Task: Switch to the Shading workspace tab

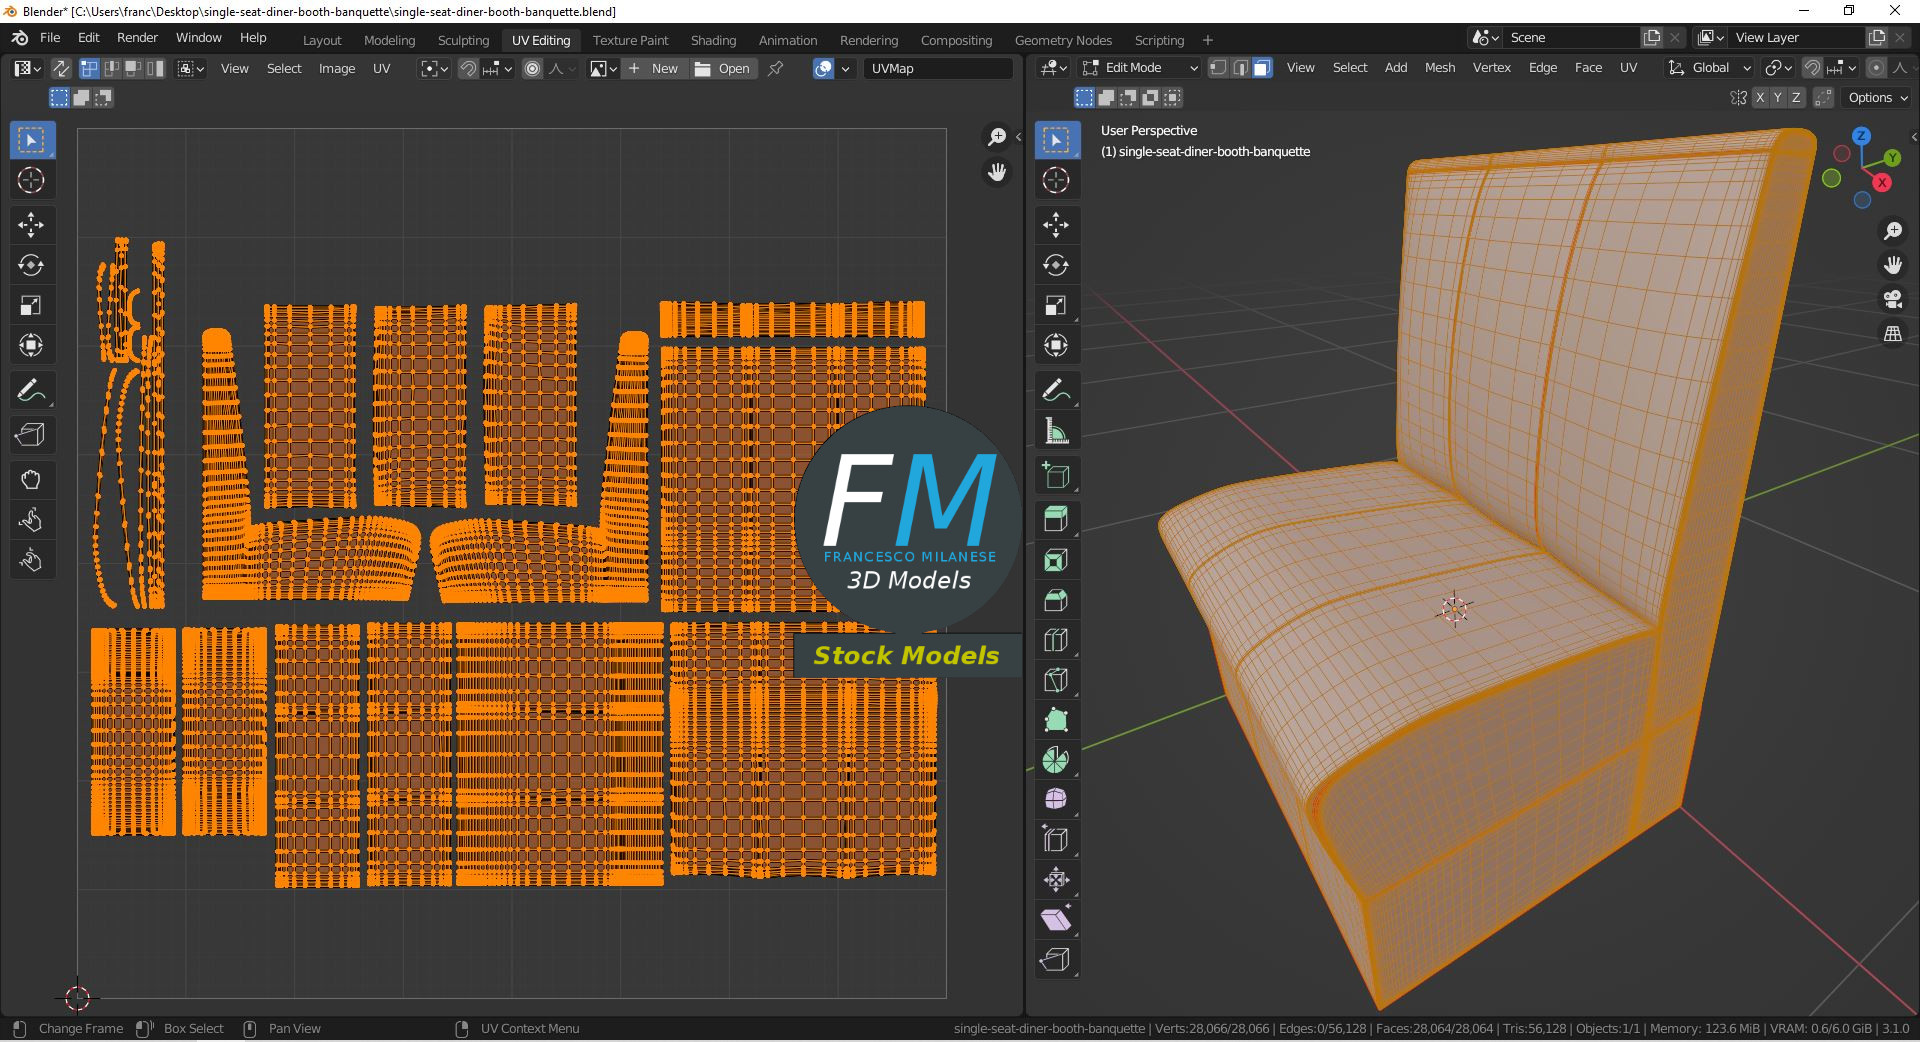Action: [x=713, y=40]
